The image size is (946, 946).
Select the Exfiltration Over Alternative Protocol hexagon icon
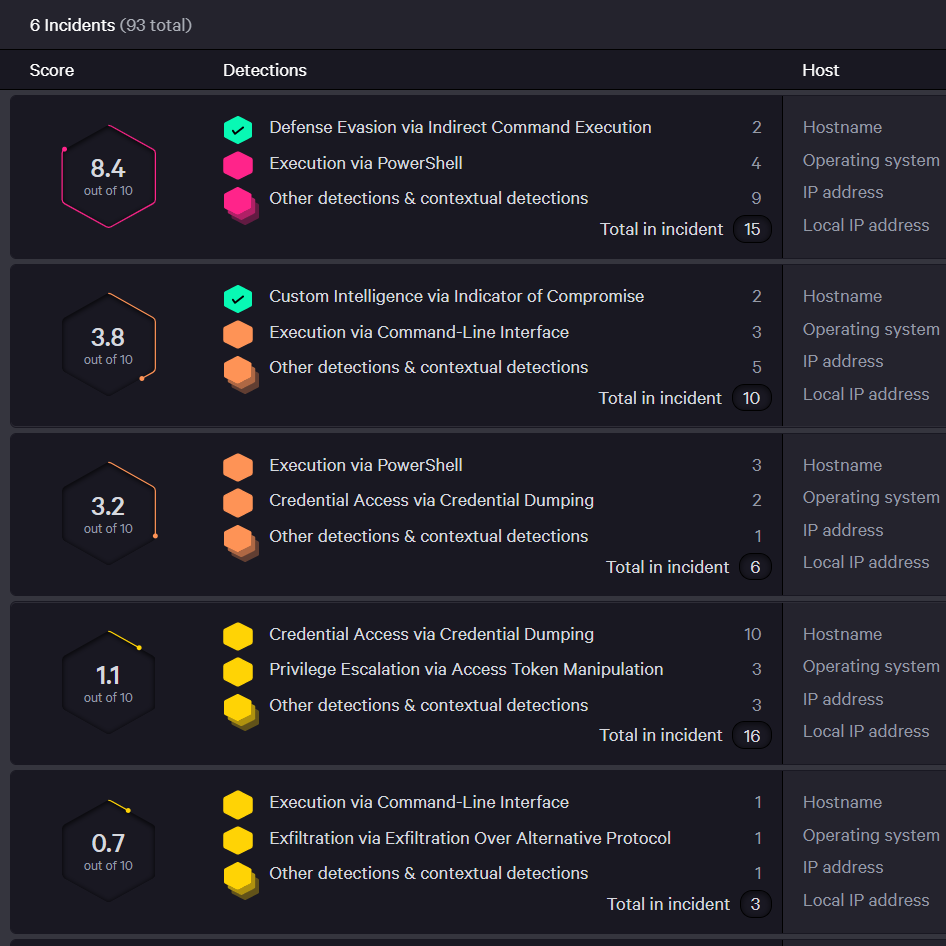point(239,839)
